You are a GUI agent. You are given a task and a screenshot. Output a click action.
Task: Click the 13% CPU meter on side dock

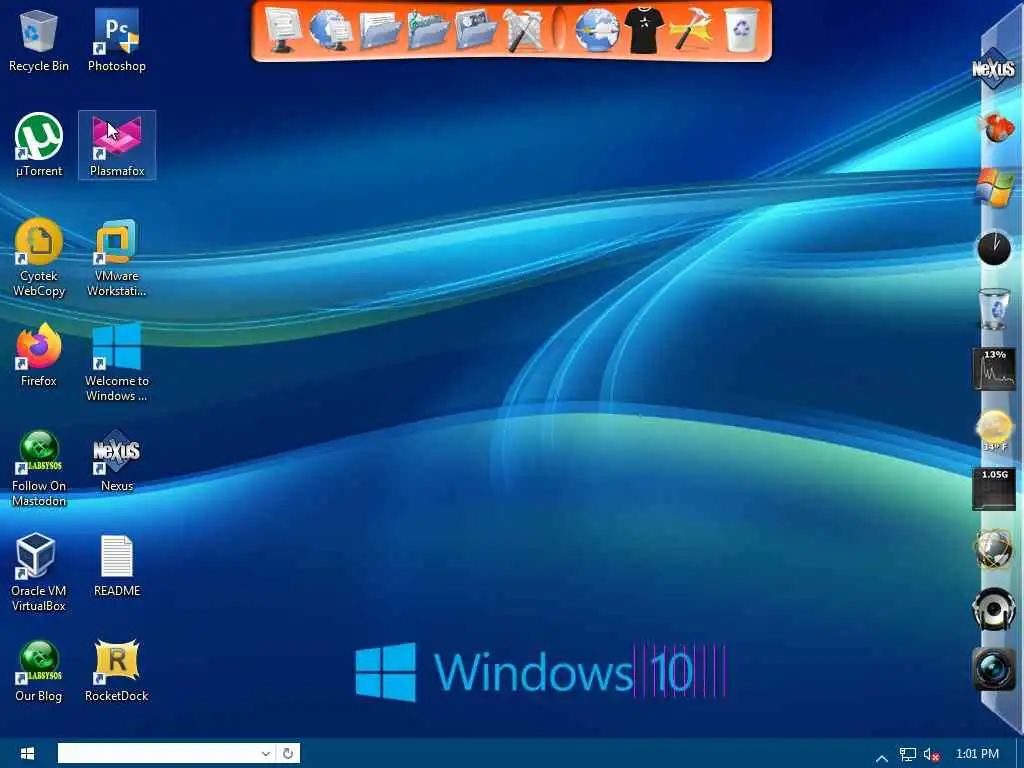(994, 368)
